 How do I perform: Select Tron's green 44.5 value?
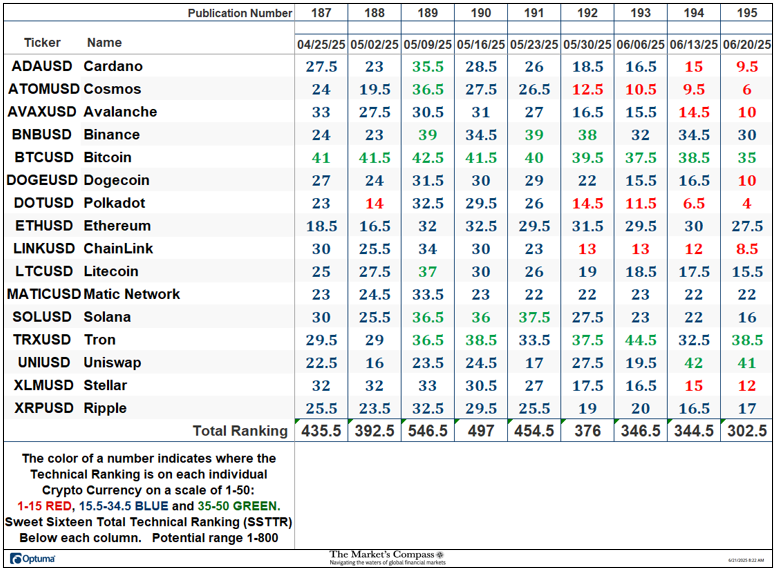(640, 340)
